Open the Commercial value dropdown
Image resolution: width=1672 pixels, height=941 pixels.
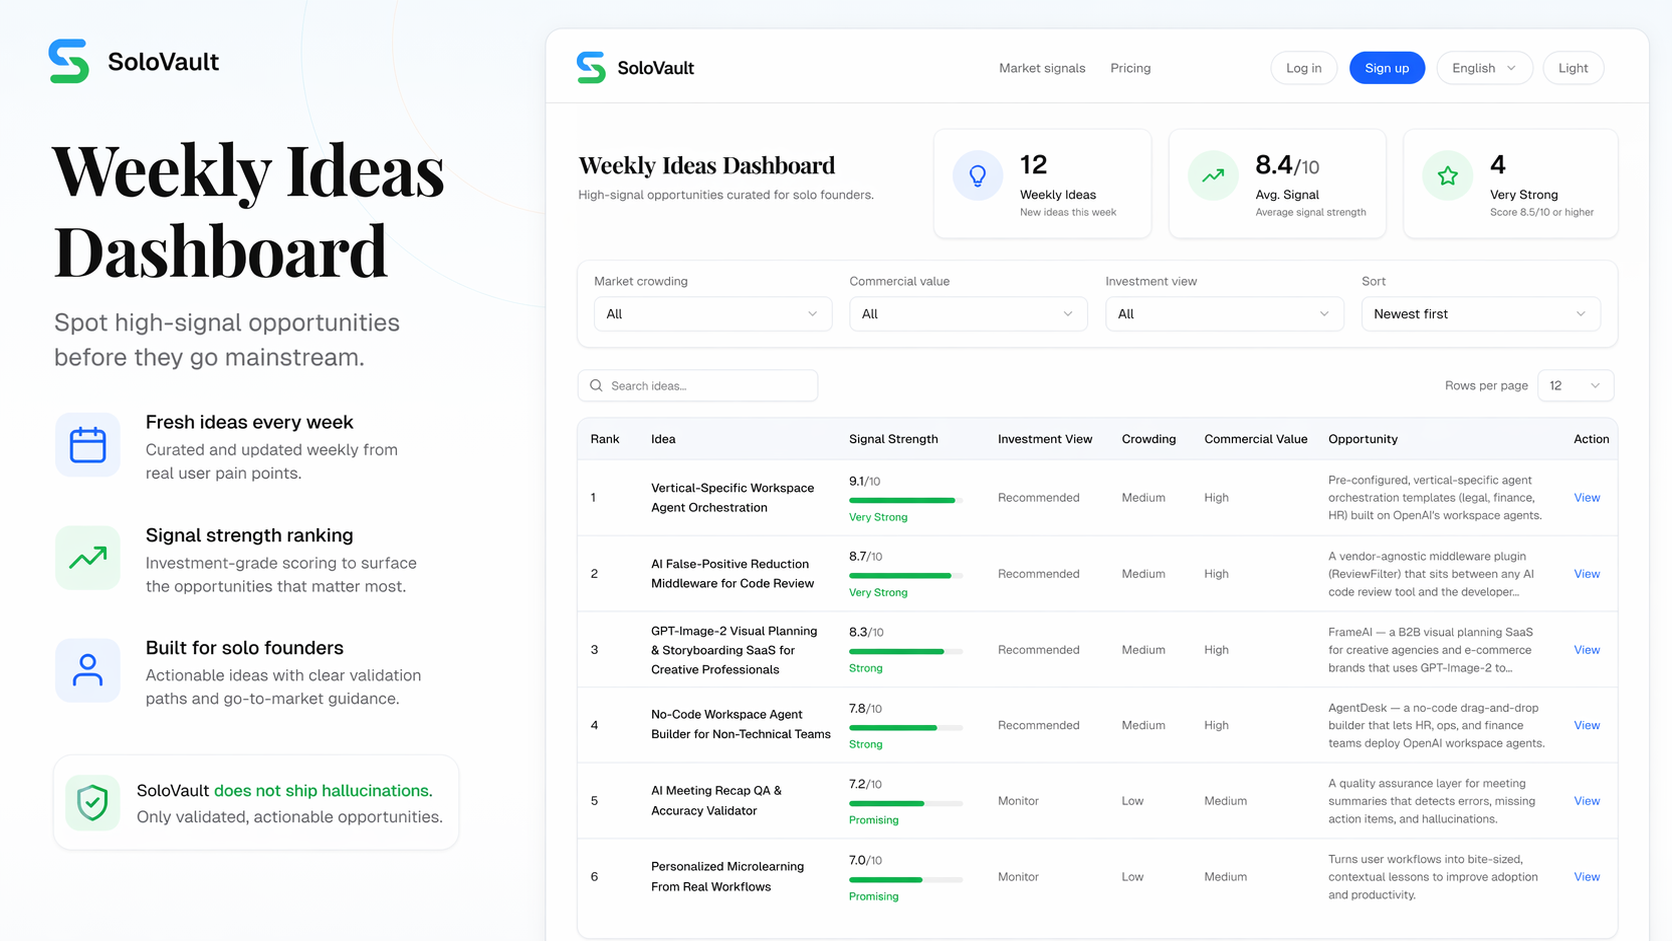pyautogui.click(x=968, y=314)
